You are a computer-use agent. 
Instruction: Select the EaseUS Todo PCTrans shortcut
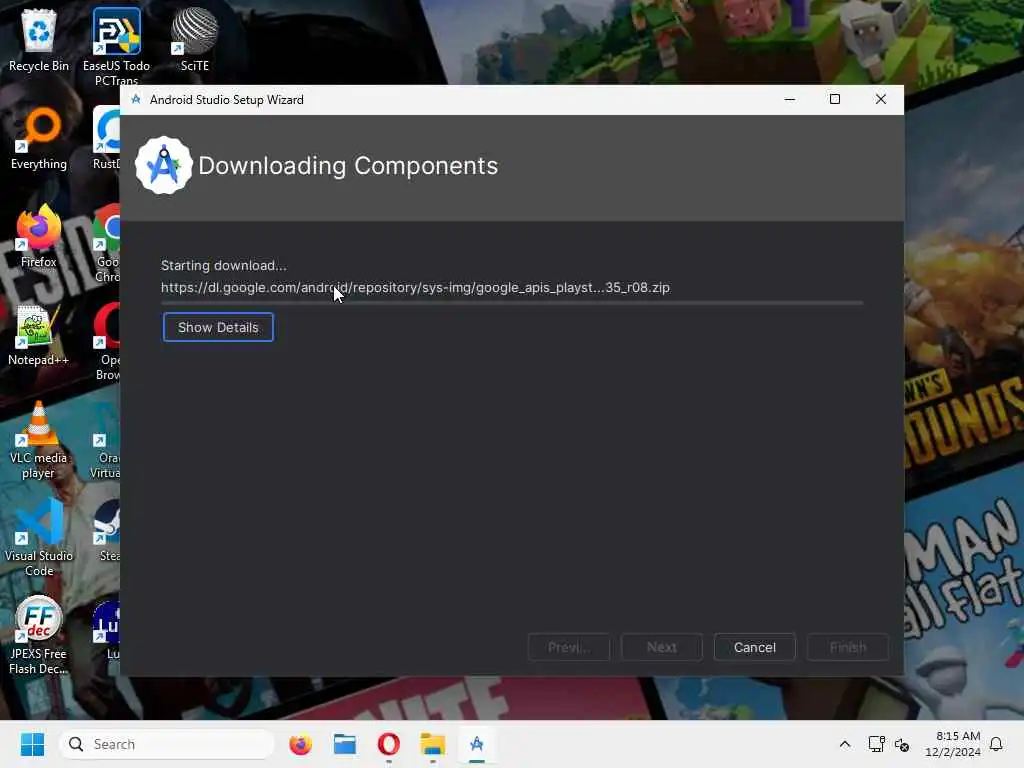(x=116, y=47)
